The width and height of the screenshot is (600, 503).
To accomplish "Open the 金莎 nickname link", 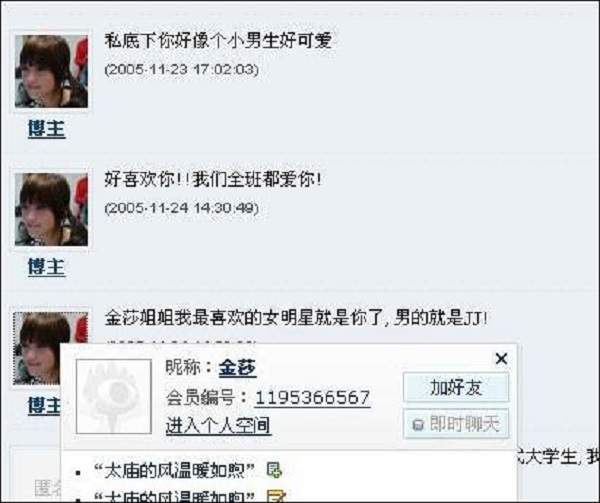I will (x=237, y=368).
